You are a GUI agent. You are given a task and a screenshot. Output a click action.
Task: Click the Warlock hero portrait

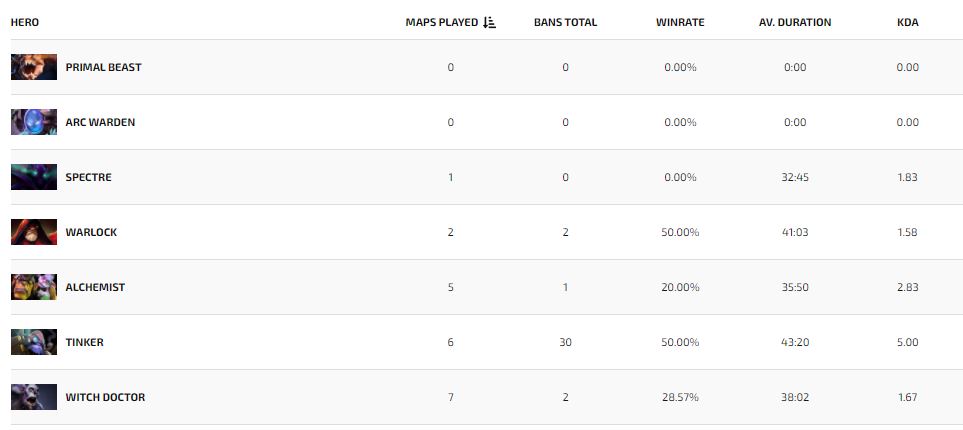[34, 232]
